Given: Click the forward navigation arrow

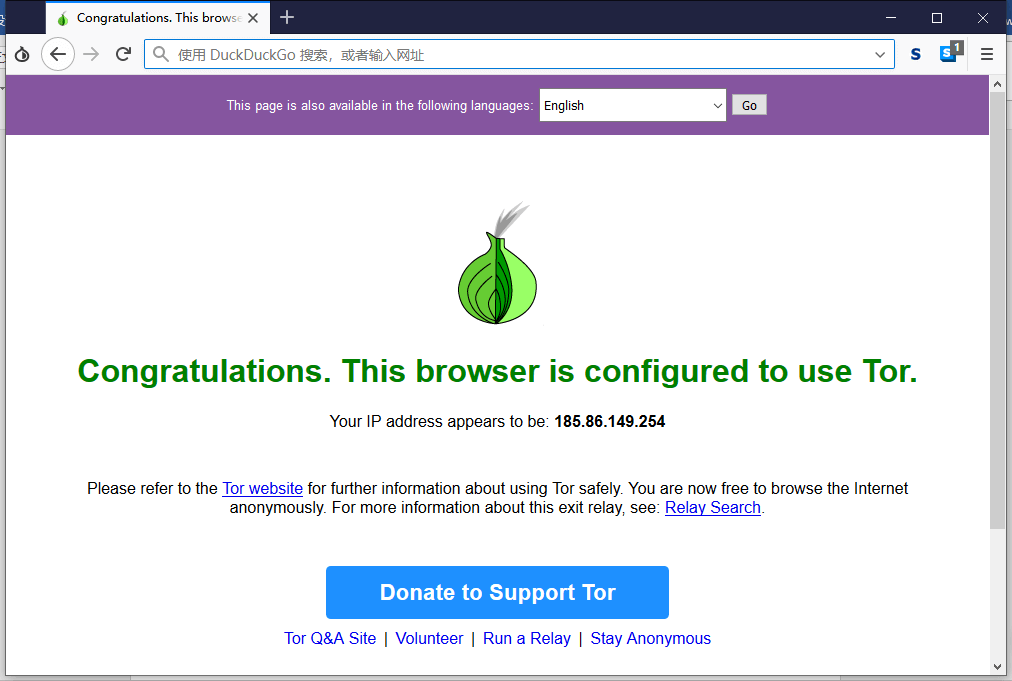Looking at the screenshot, I should (x=91, y=54).
